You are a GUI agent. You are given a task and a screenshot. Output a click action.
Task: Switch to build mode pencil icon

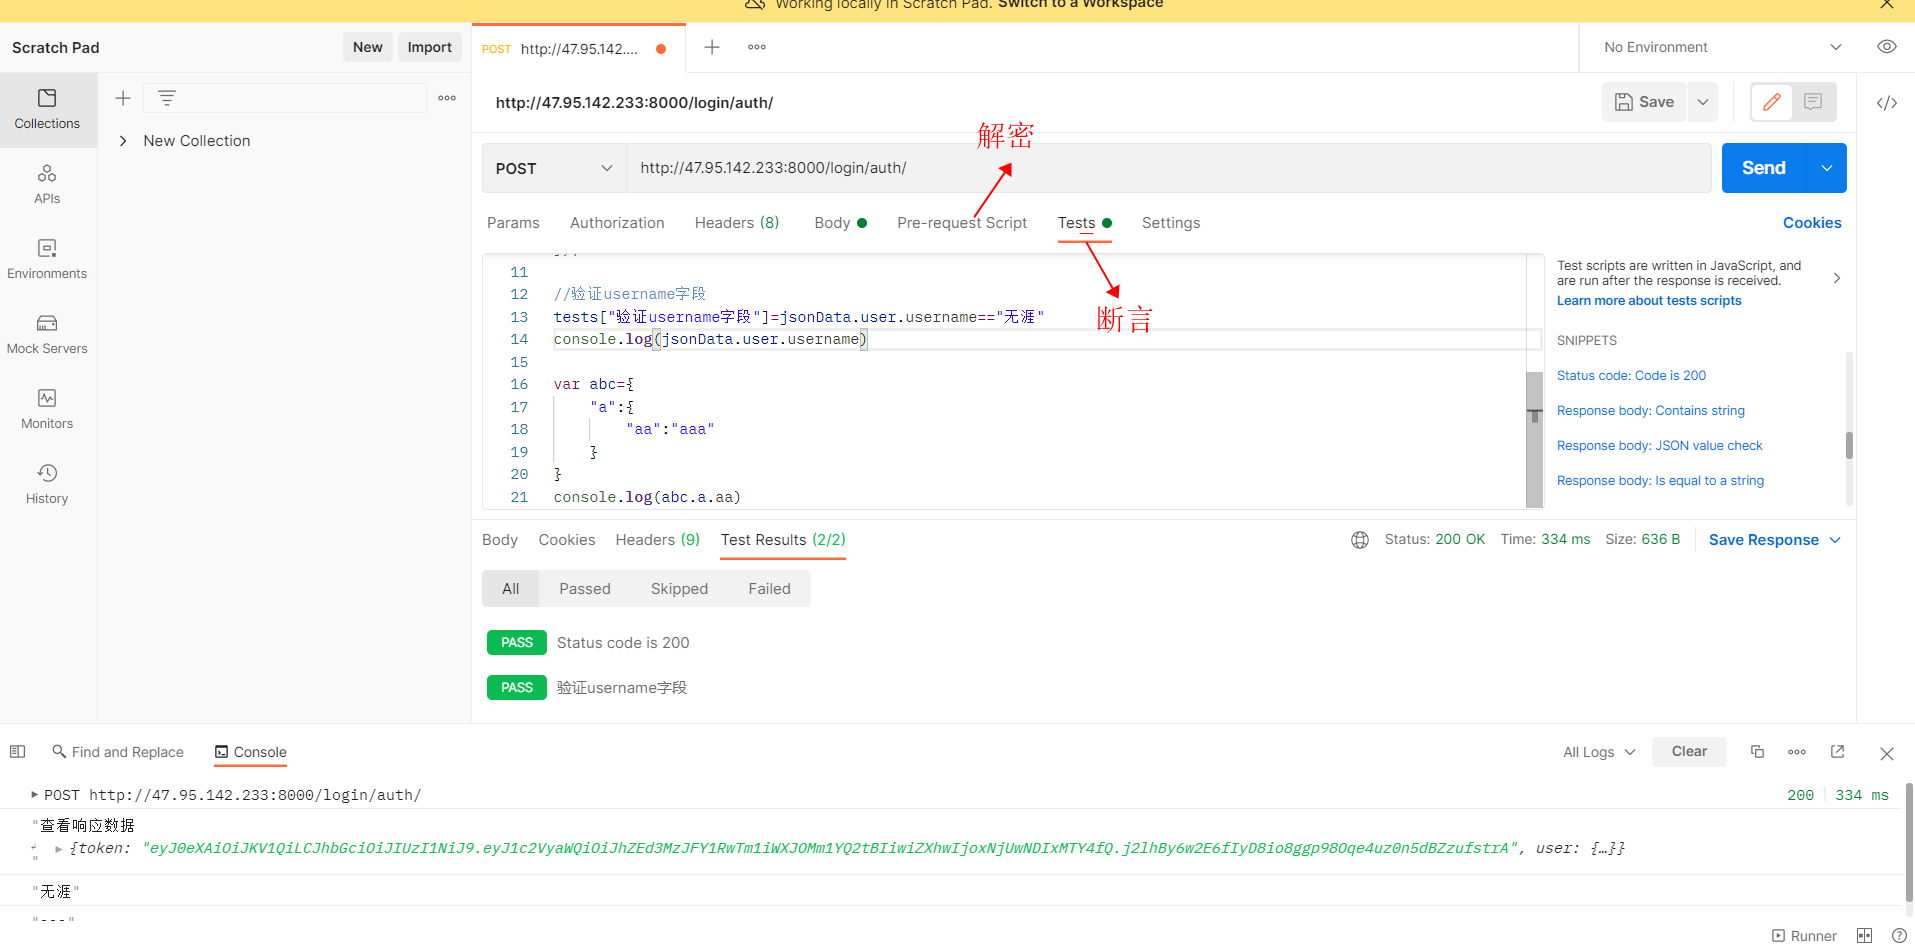1772,102
